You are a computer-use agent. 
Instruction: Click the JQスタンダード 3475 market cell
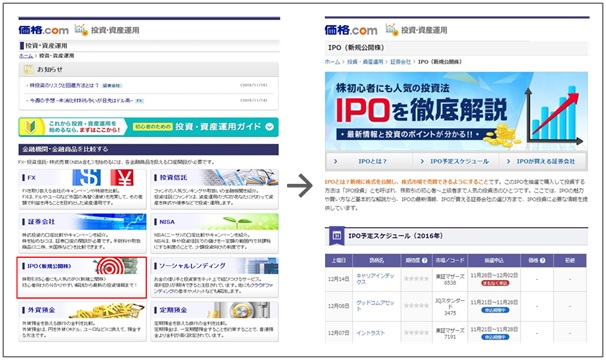point(450,306)
